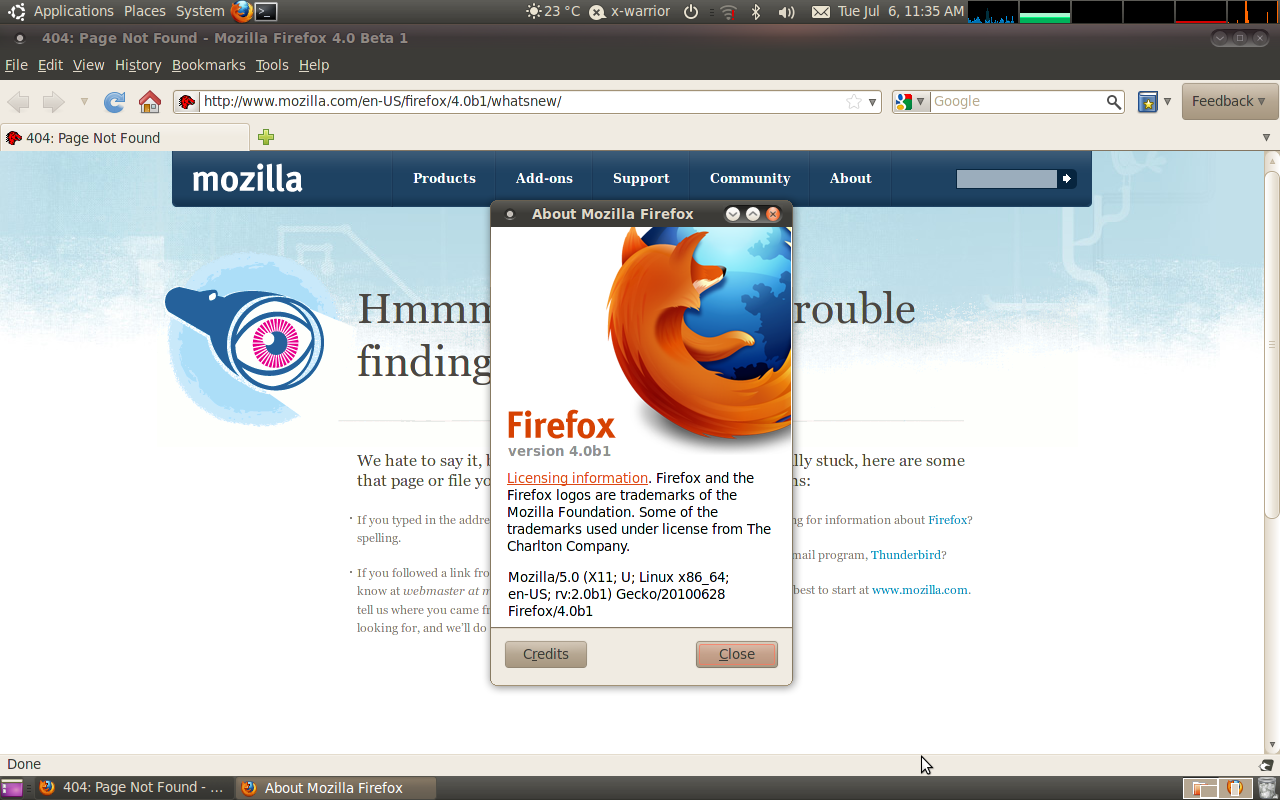The image size is (1280, 800).
Task: Open the File menu
Action: coord(16,65)
